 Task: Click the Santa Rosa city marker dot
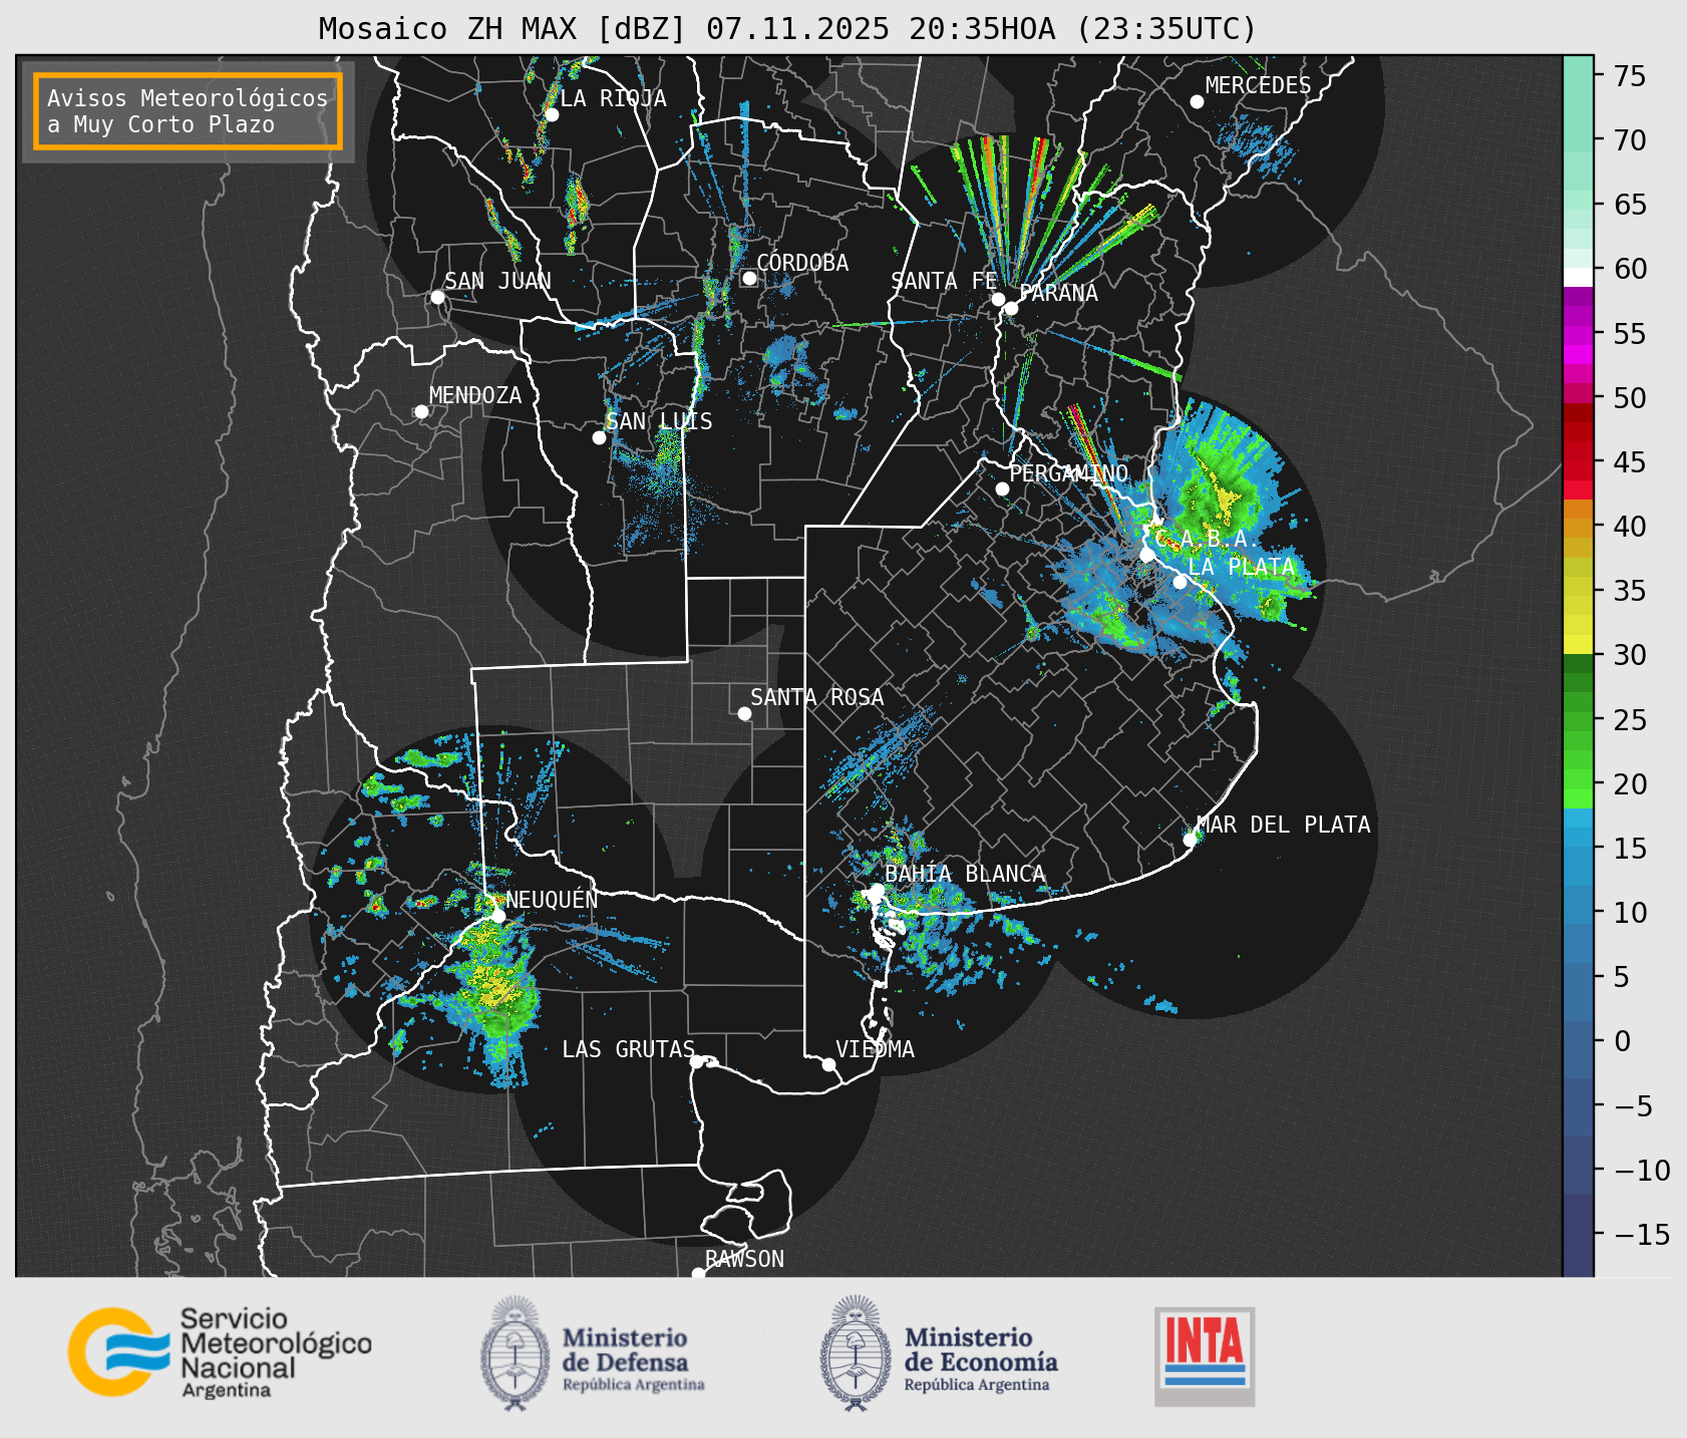744,713
